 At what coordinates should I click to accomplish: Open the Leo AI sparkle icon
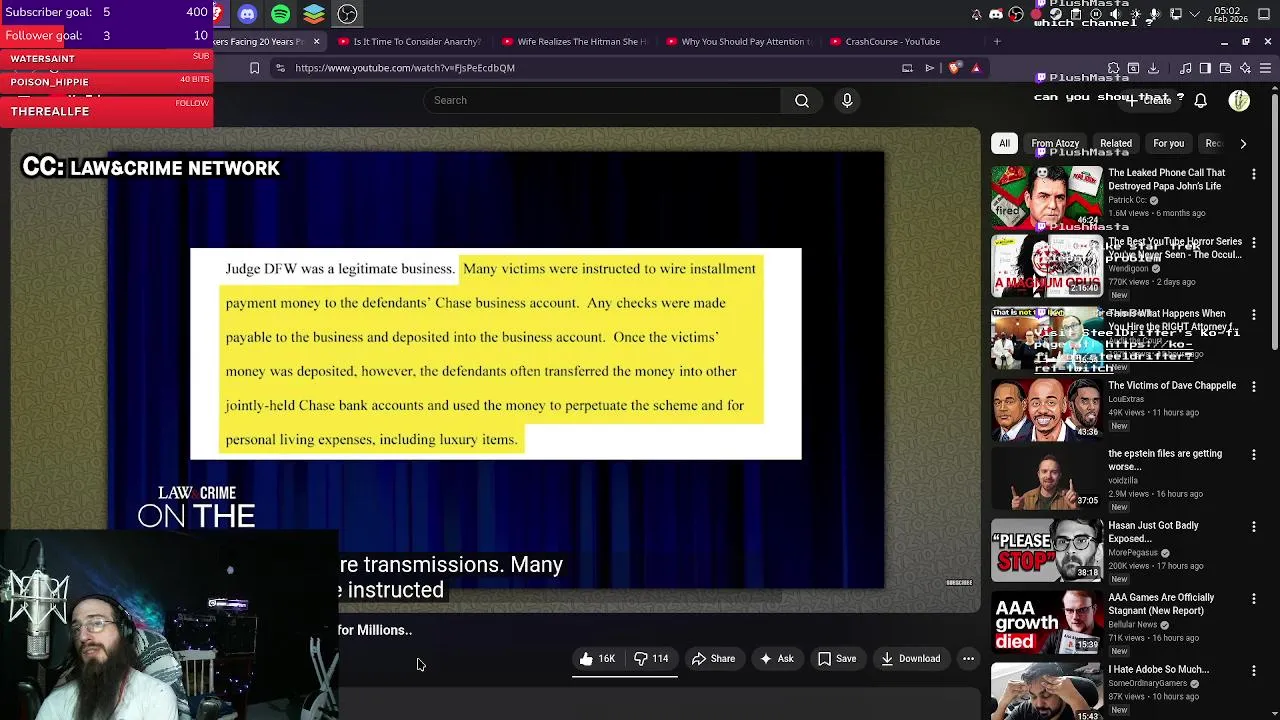(x=1245, y=68)
